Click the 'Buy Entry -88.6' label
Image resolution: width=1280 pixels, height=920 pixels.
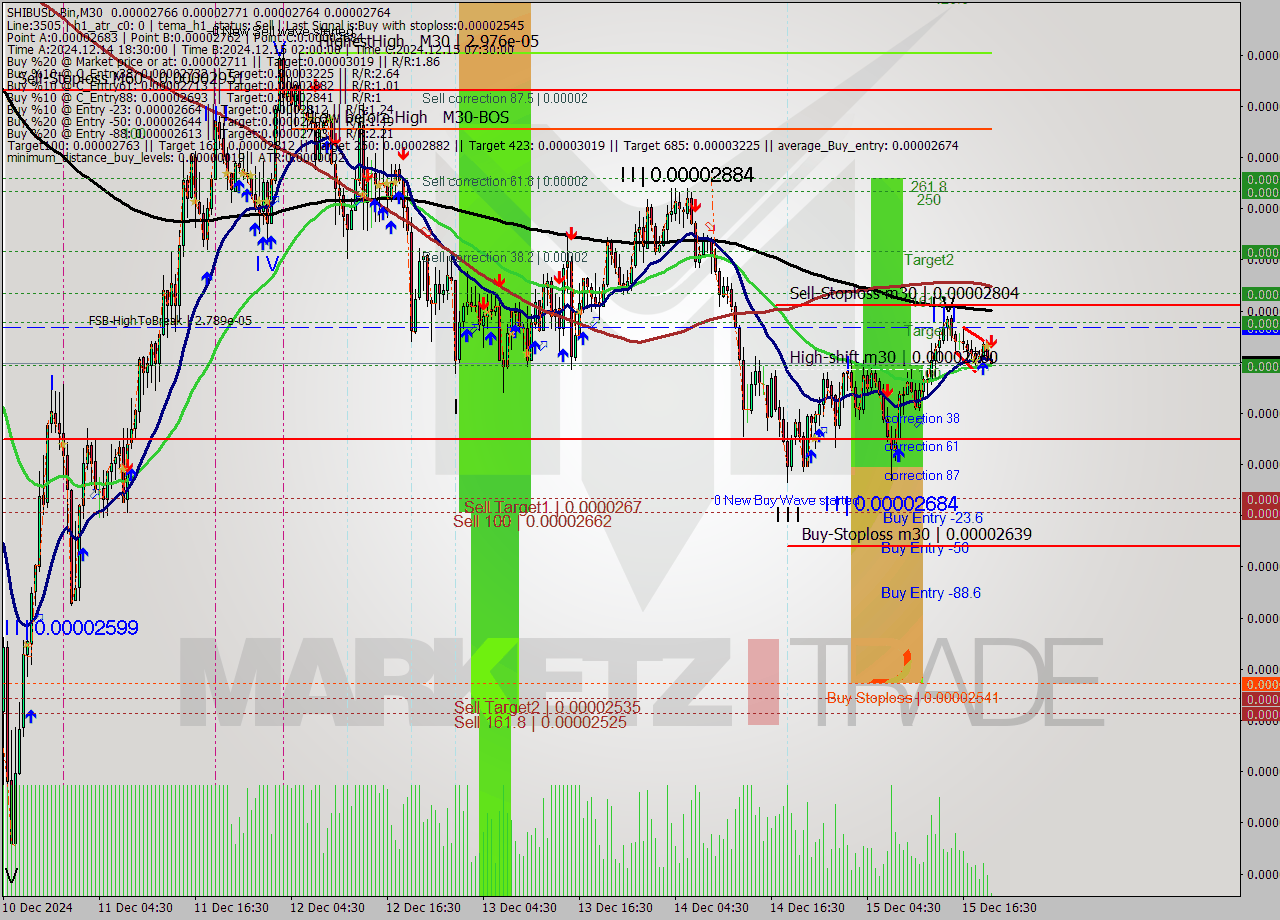(930, 593)
